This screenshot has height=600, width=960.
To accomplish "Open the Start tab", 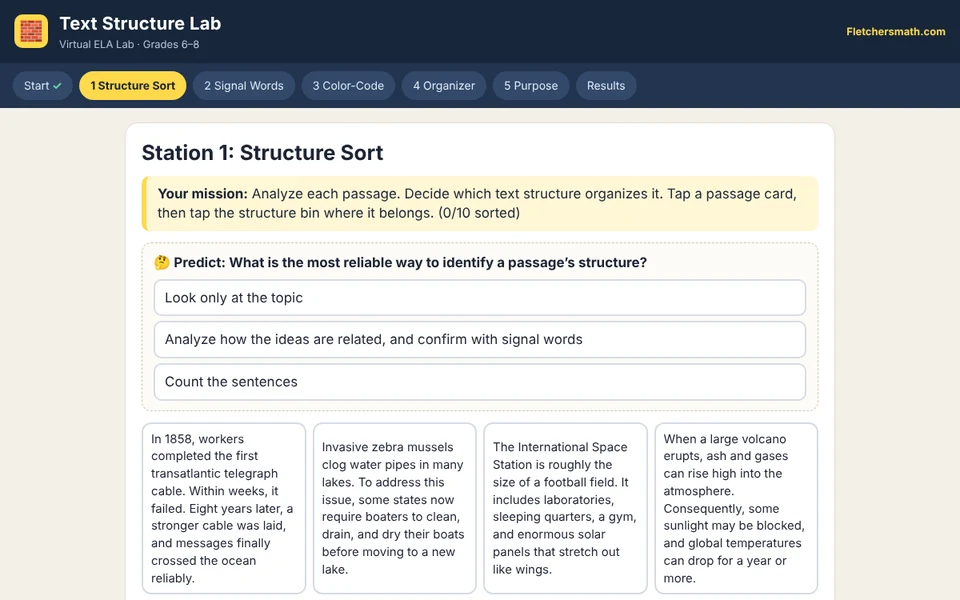I will [x=43, y=86].
